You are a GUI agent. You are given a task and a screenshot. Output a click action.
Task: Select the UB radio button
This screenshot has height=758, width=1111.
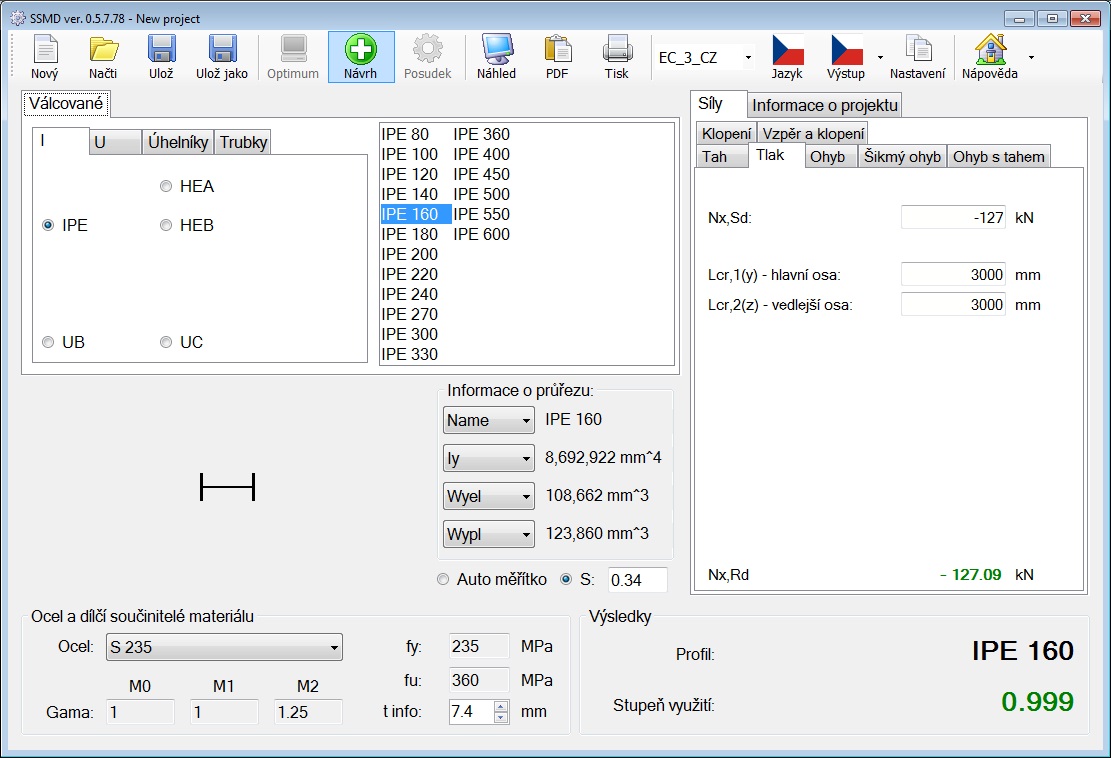48,342
